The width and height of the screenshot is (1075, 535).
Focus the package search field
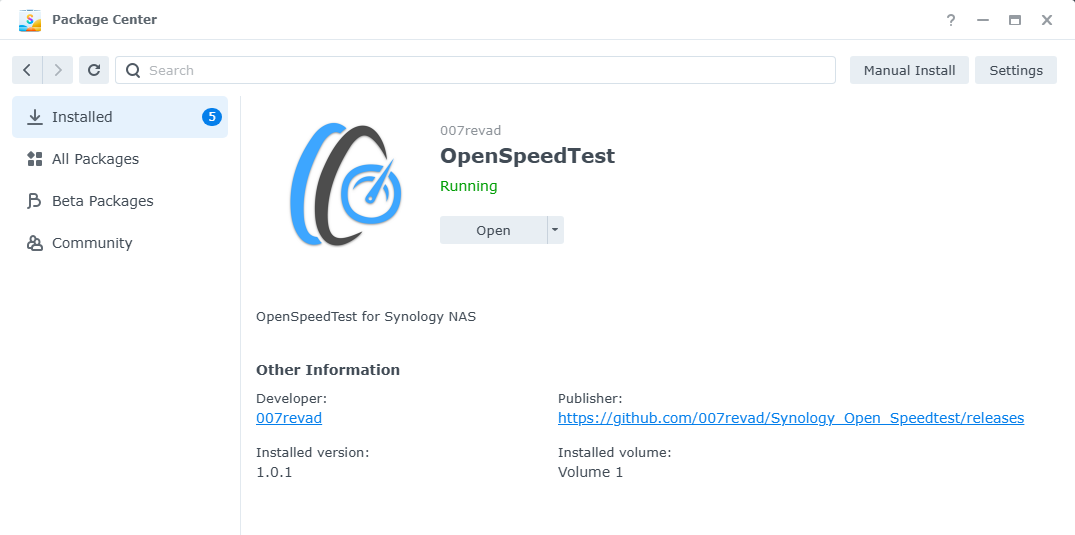(480, 70)
